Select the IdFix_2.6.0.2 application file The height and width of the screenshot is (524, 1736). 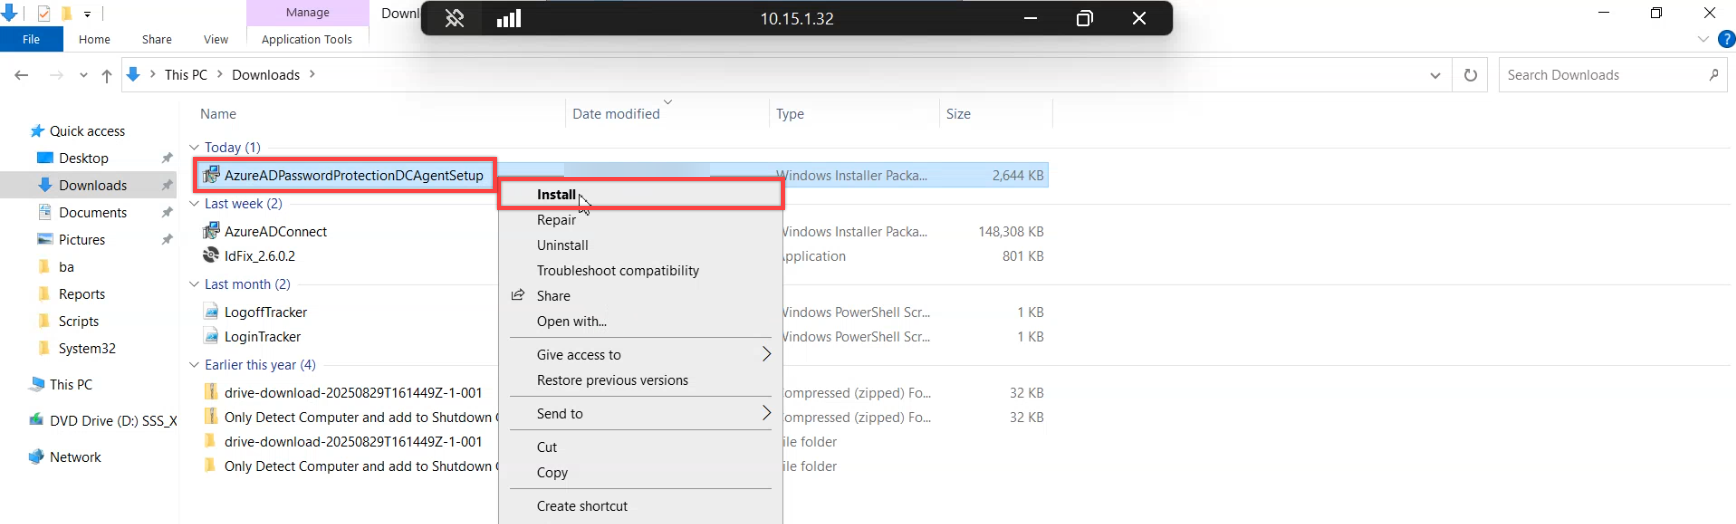(x=259, y=257)
